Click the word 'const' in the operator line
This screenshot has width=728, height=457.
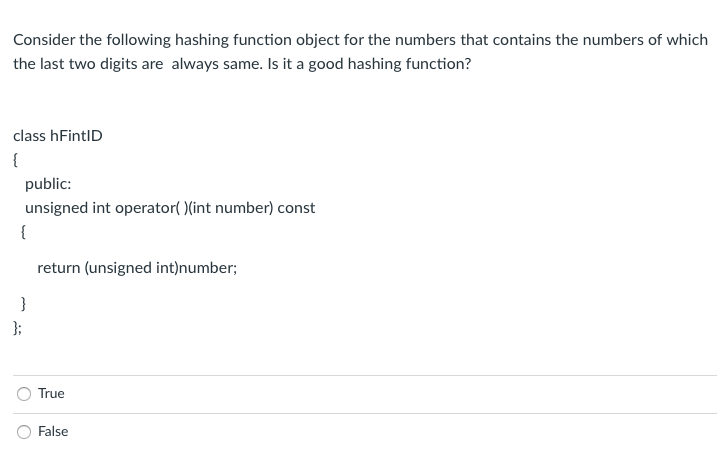click(296, 208)
